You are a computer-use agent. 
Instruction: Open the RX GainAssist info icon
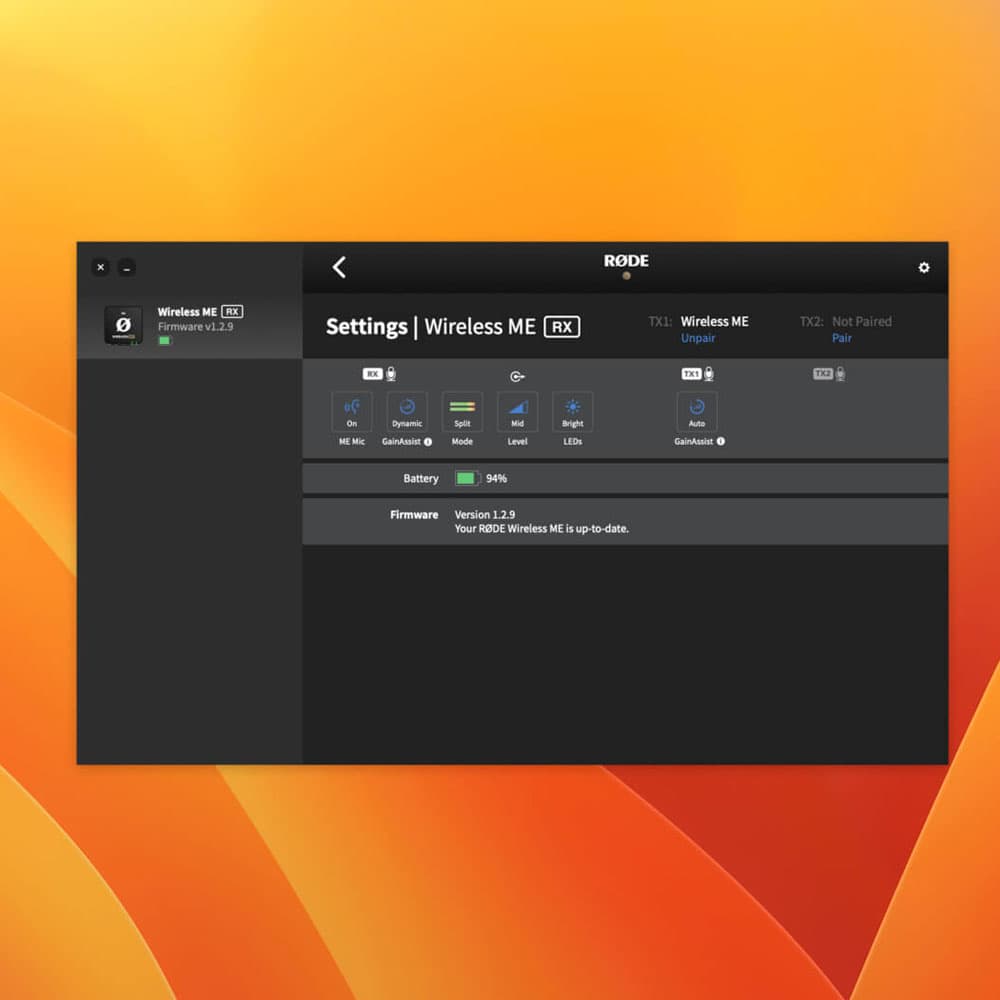(x=428, y=441)
